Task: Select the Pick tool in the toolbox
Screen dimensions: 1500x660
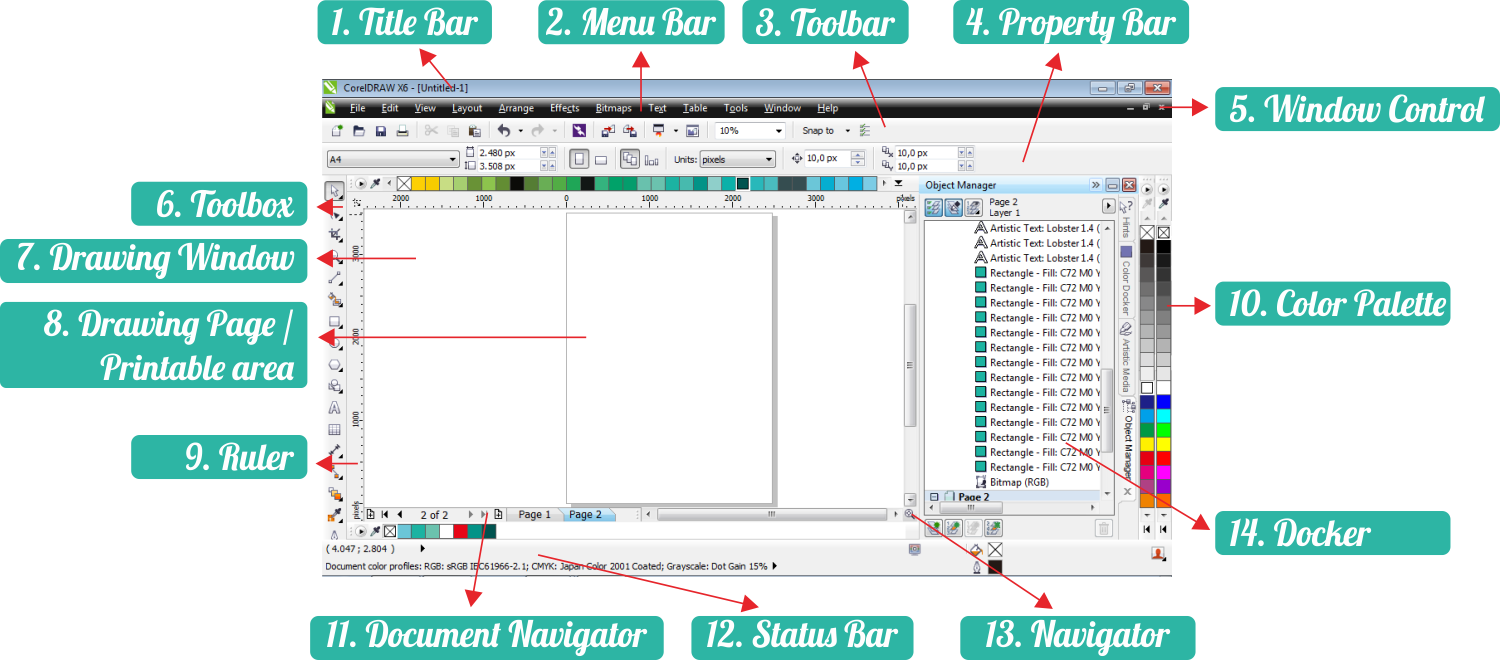Action: 336,190
